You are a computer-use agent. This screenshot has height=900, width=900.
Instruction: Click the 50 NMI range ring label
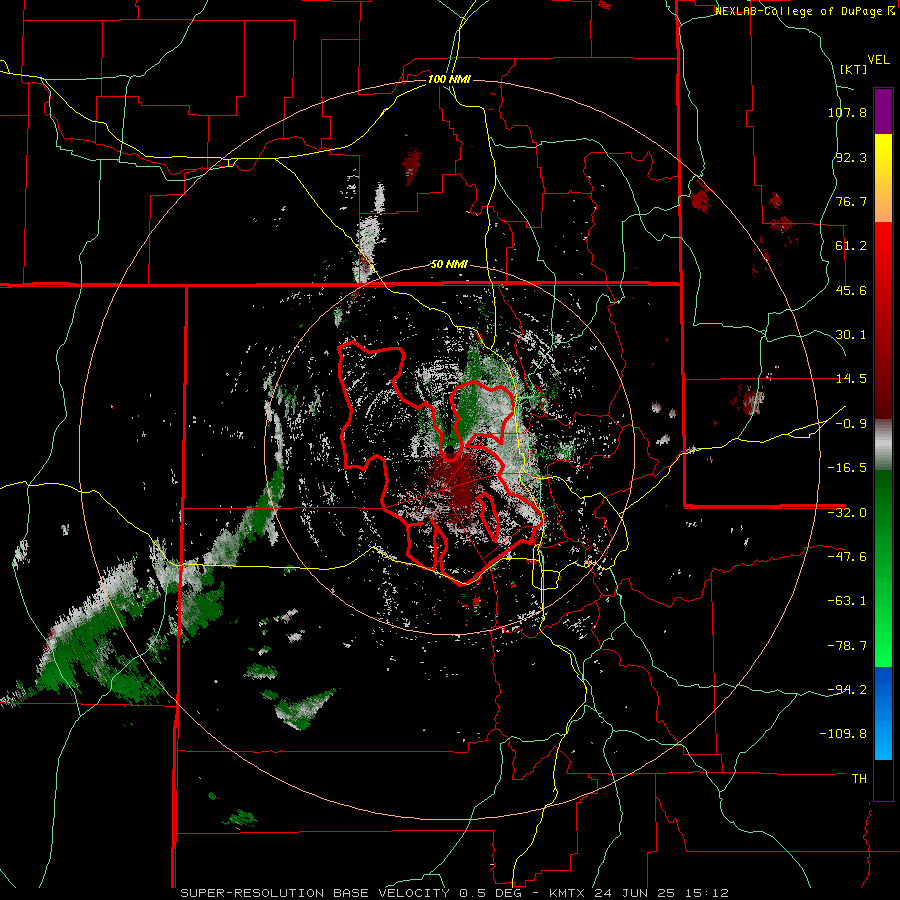pos(449,265)
